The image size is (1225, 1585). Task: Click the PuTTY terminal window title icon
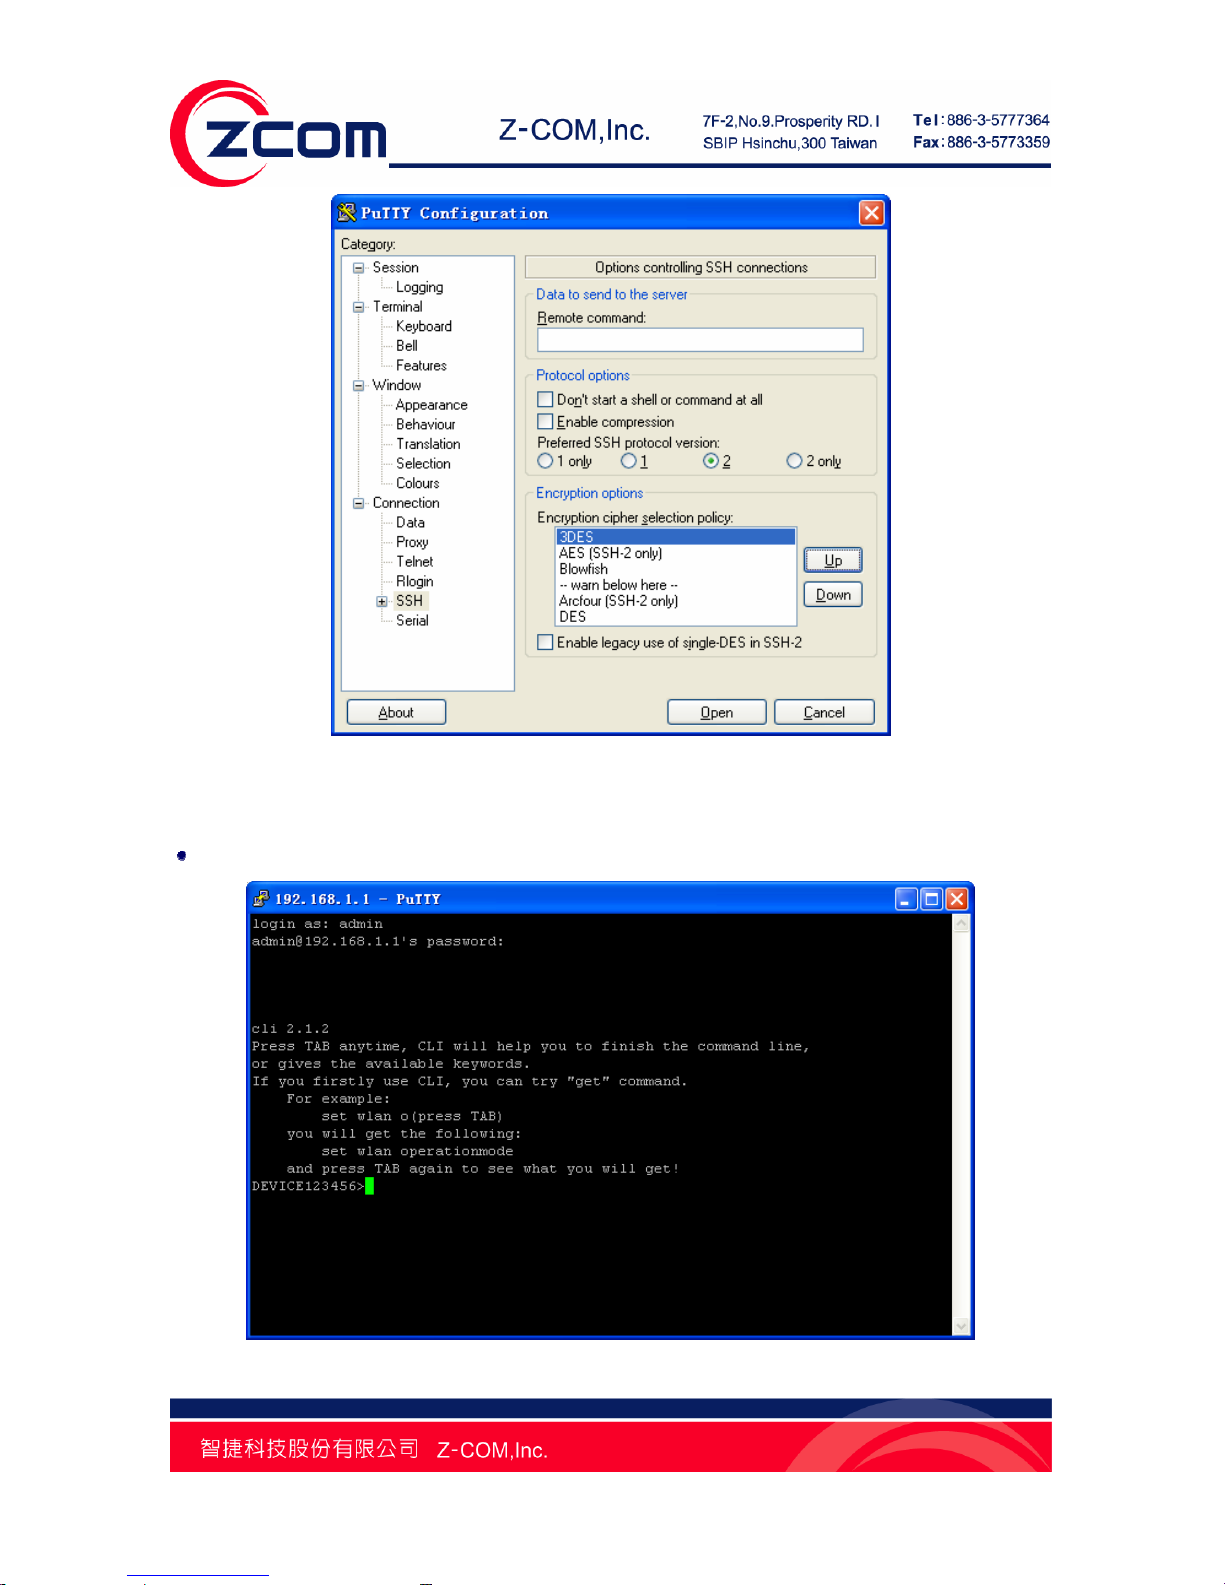click(261, 898)
